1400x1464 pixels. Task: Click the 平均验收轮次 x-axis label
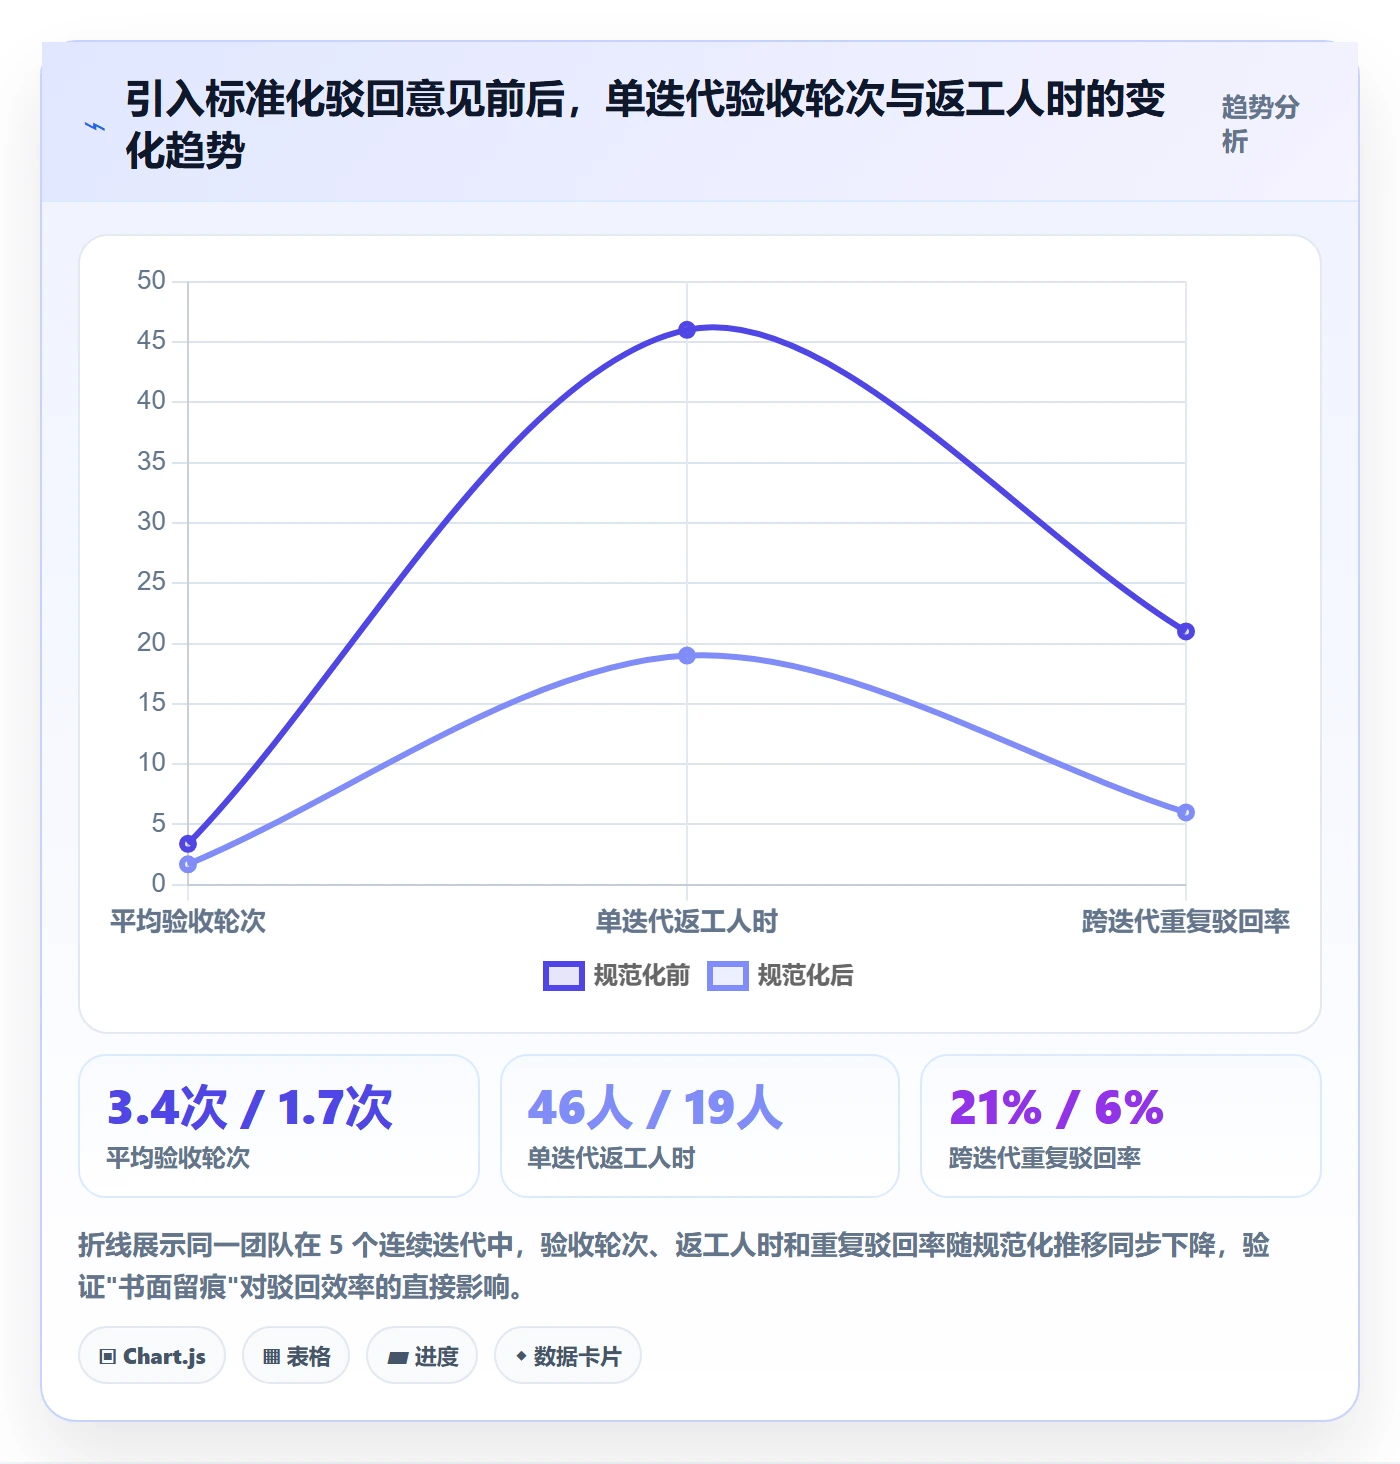tap(188, 921)
